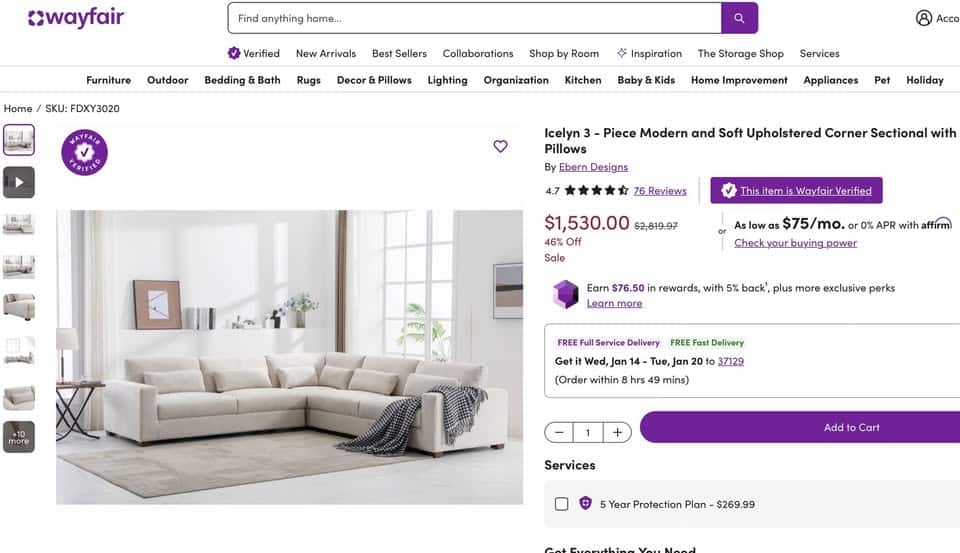Open the Account profile icon

pos(923,18)
